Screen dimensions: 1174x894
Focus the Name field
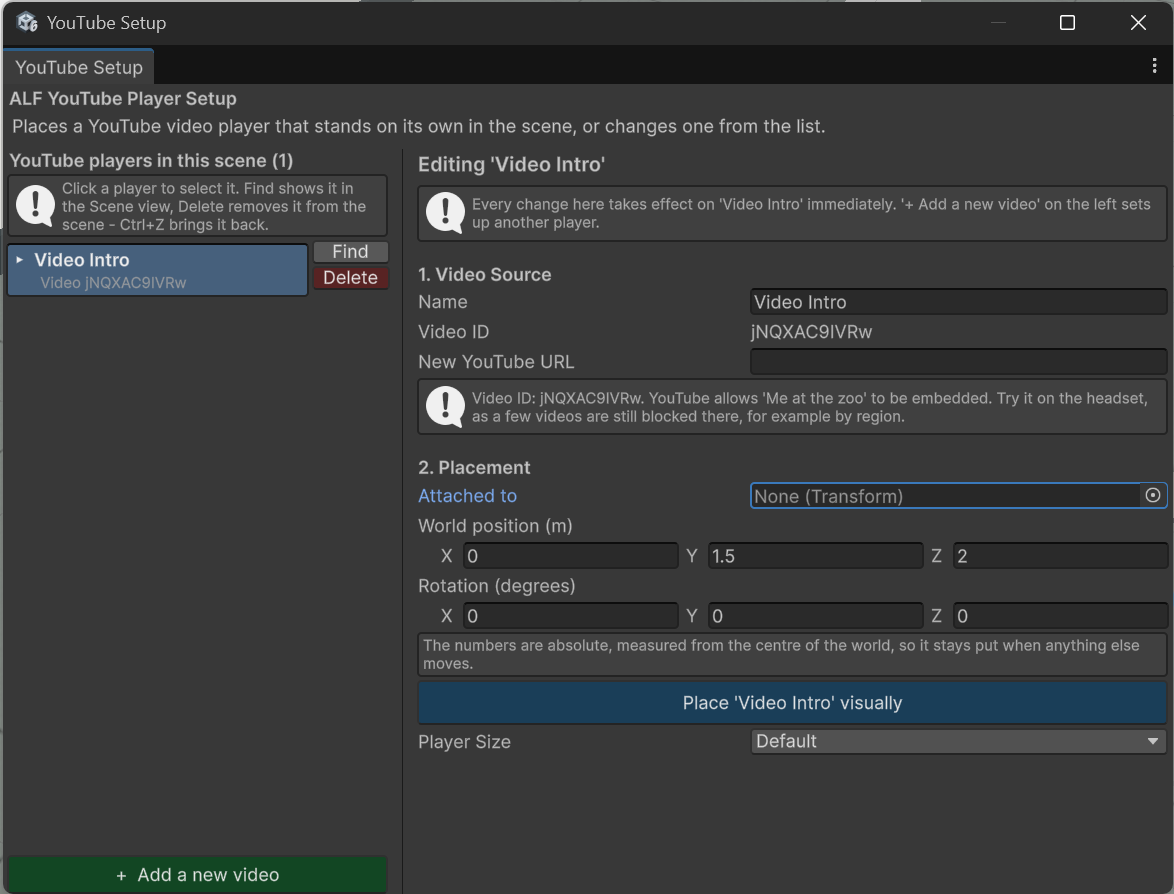click(x=958, y=302)
